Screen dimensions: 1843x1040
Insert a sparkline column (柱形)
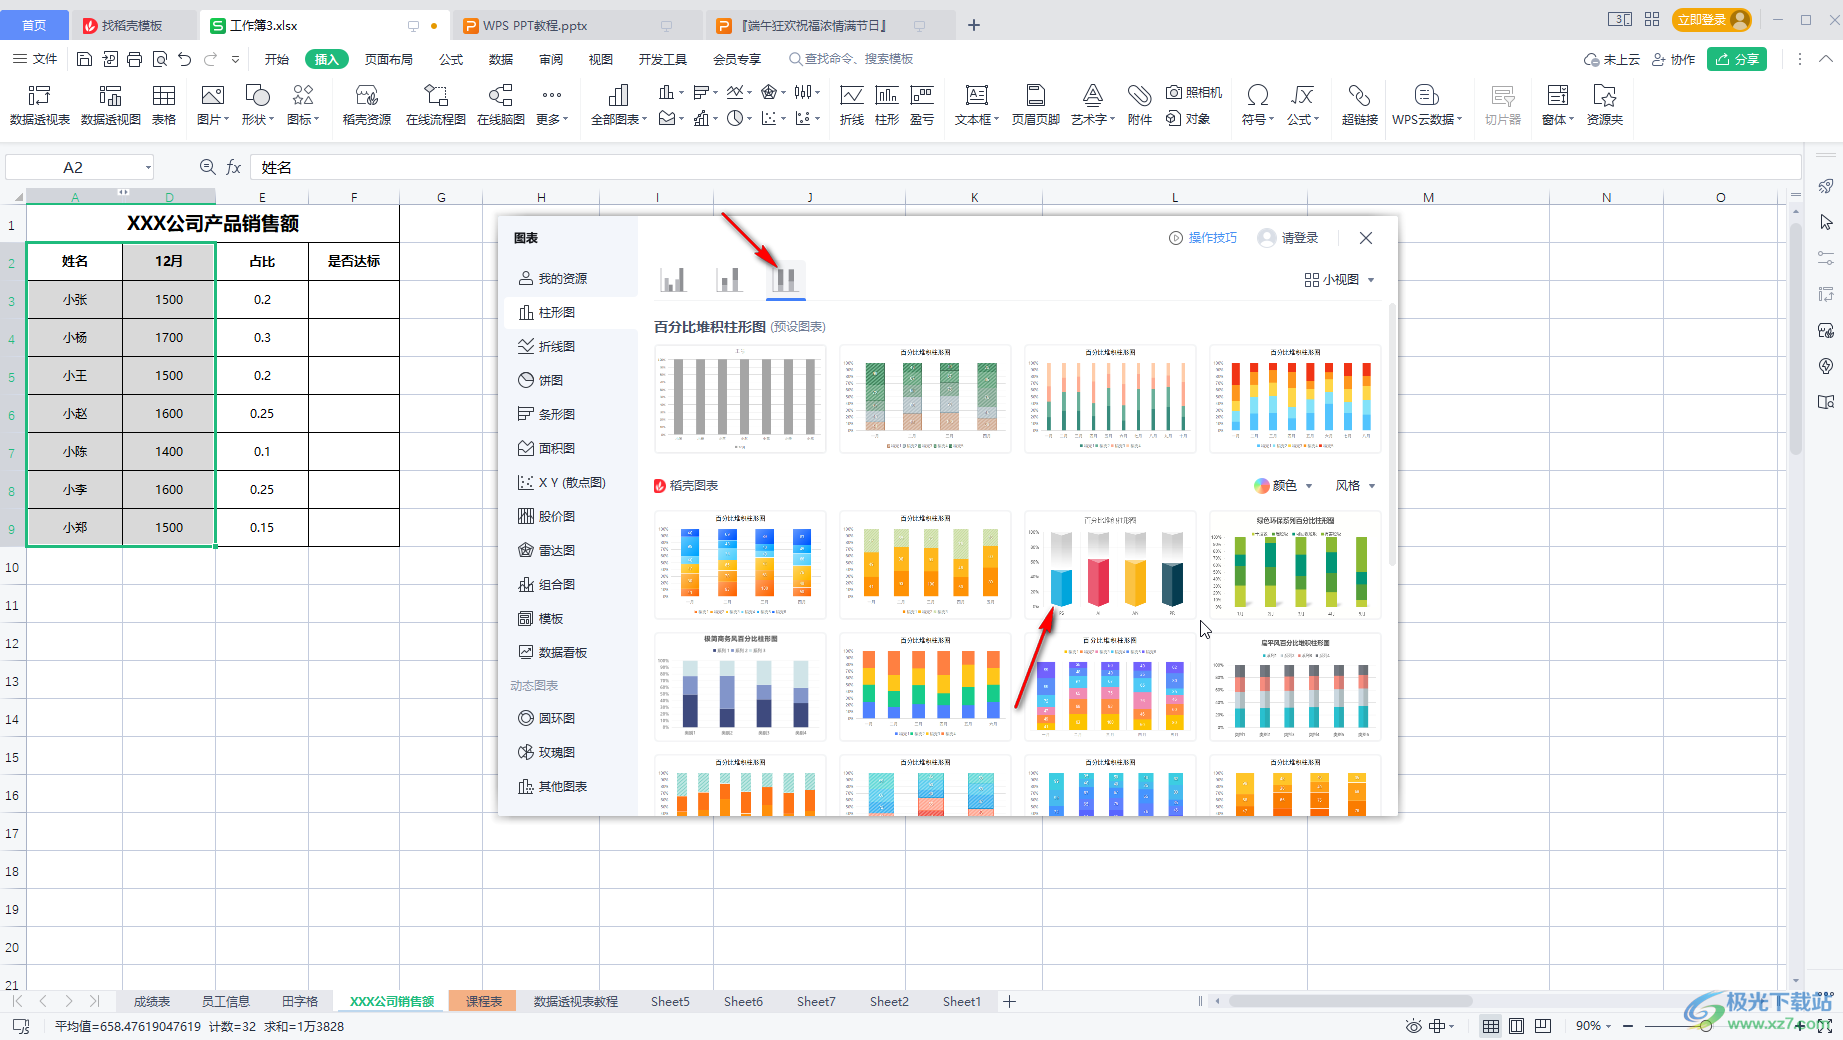coord(887,104)
